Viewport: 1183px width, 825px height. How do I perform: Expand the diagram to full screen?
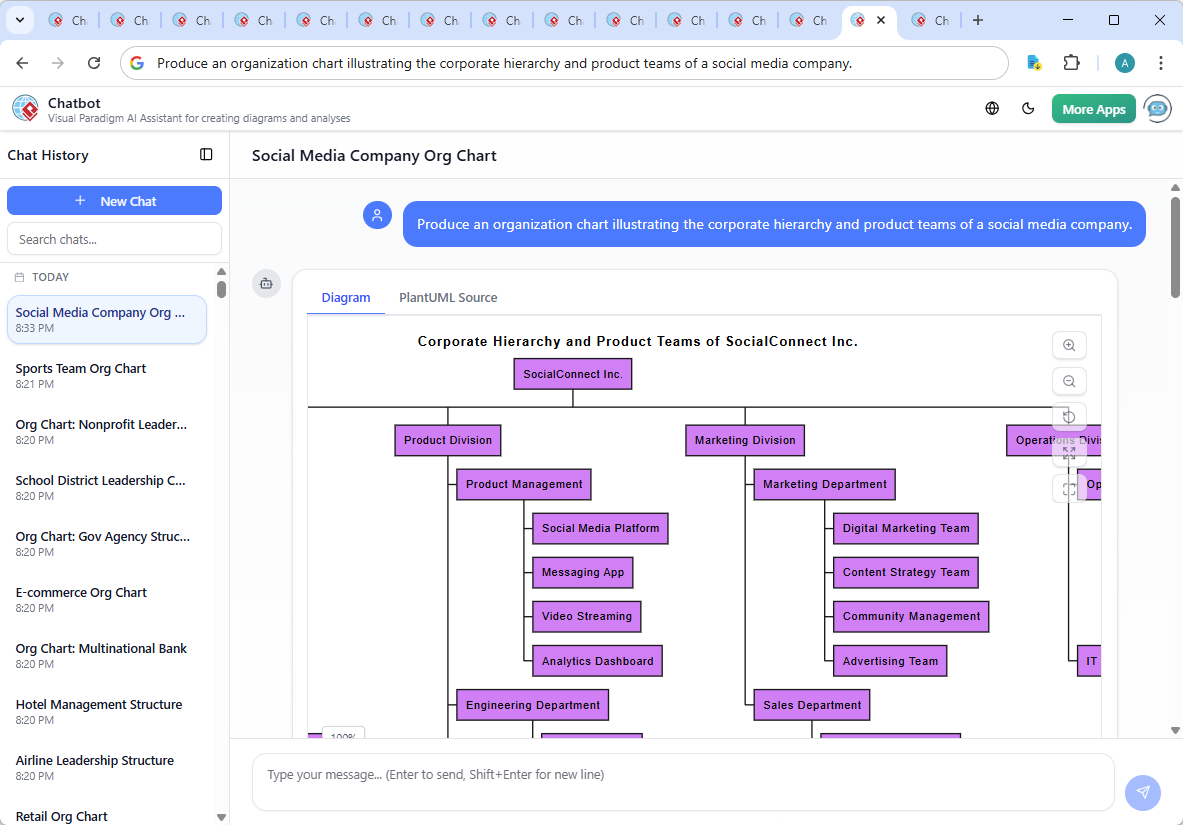tap(1069, 452)
